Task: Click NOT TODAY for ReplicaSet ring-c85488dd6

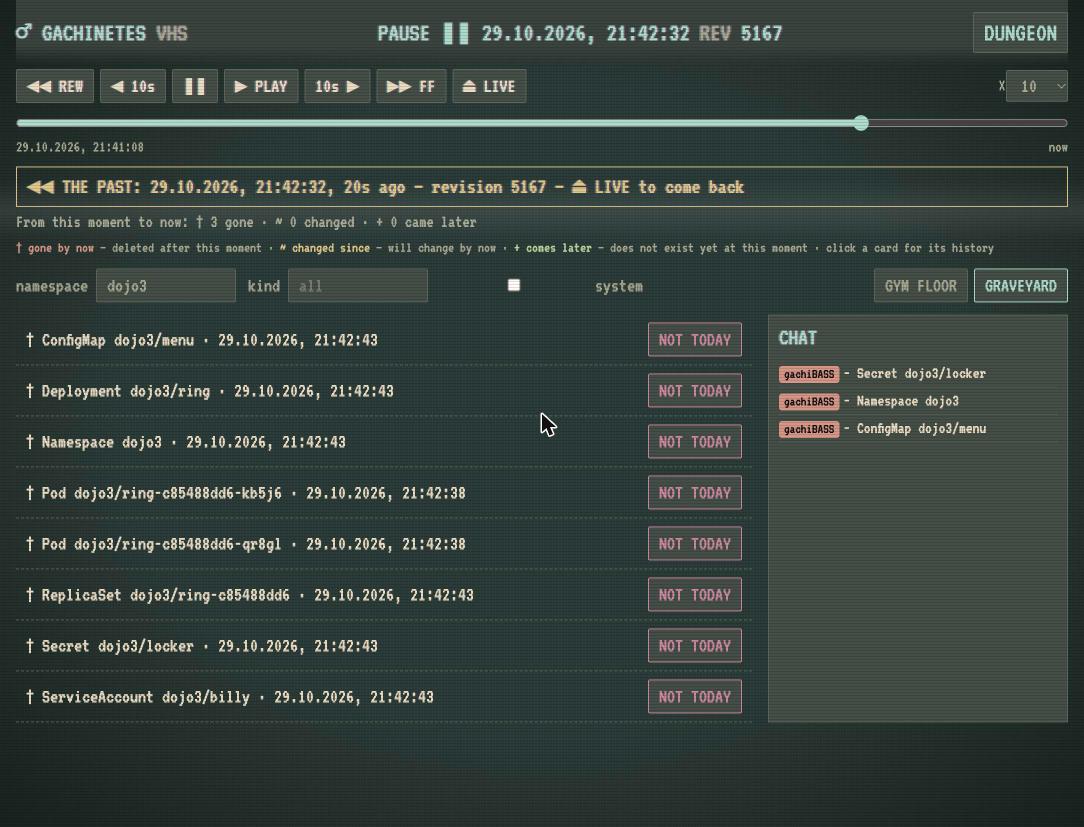Action: [x=695, y=595]
